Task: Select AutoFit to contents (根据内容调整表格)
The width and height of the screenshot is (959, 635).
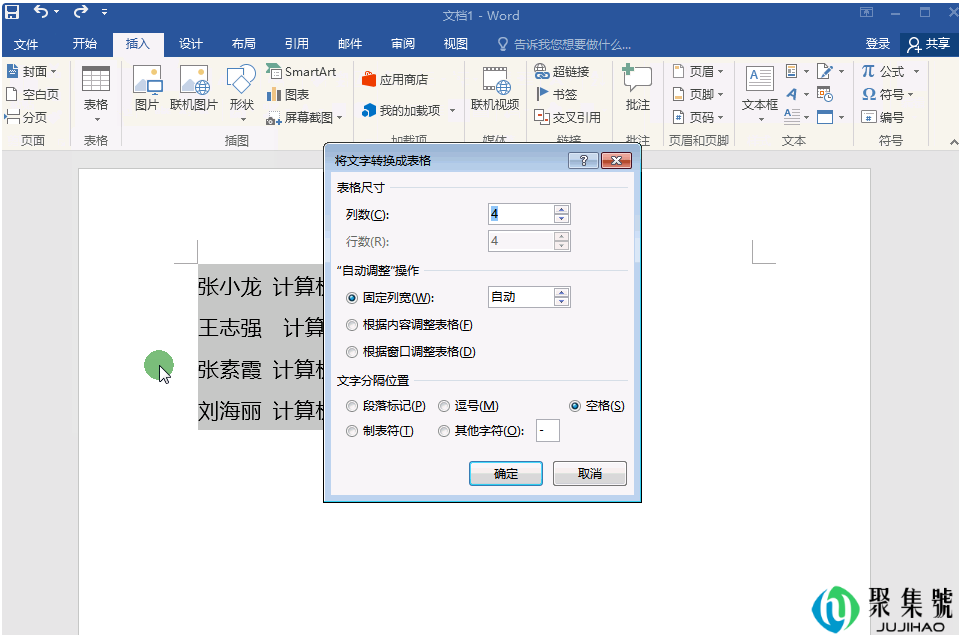Action: click(x=409, y=325)
